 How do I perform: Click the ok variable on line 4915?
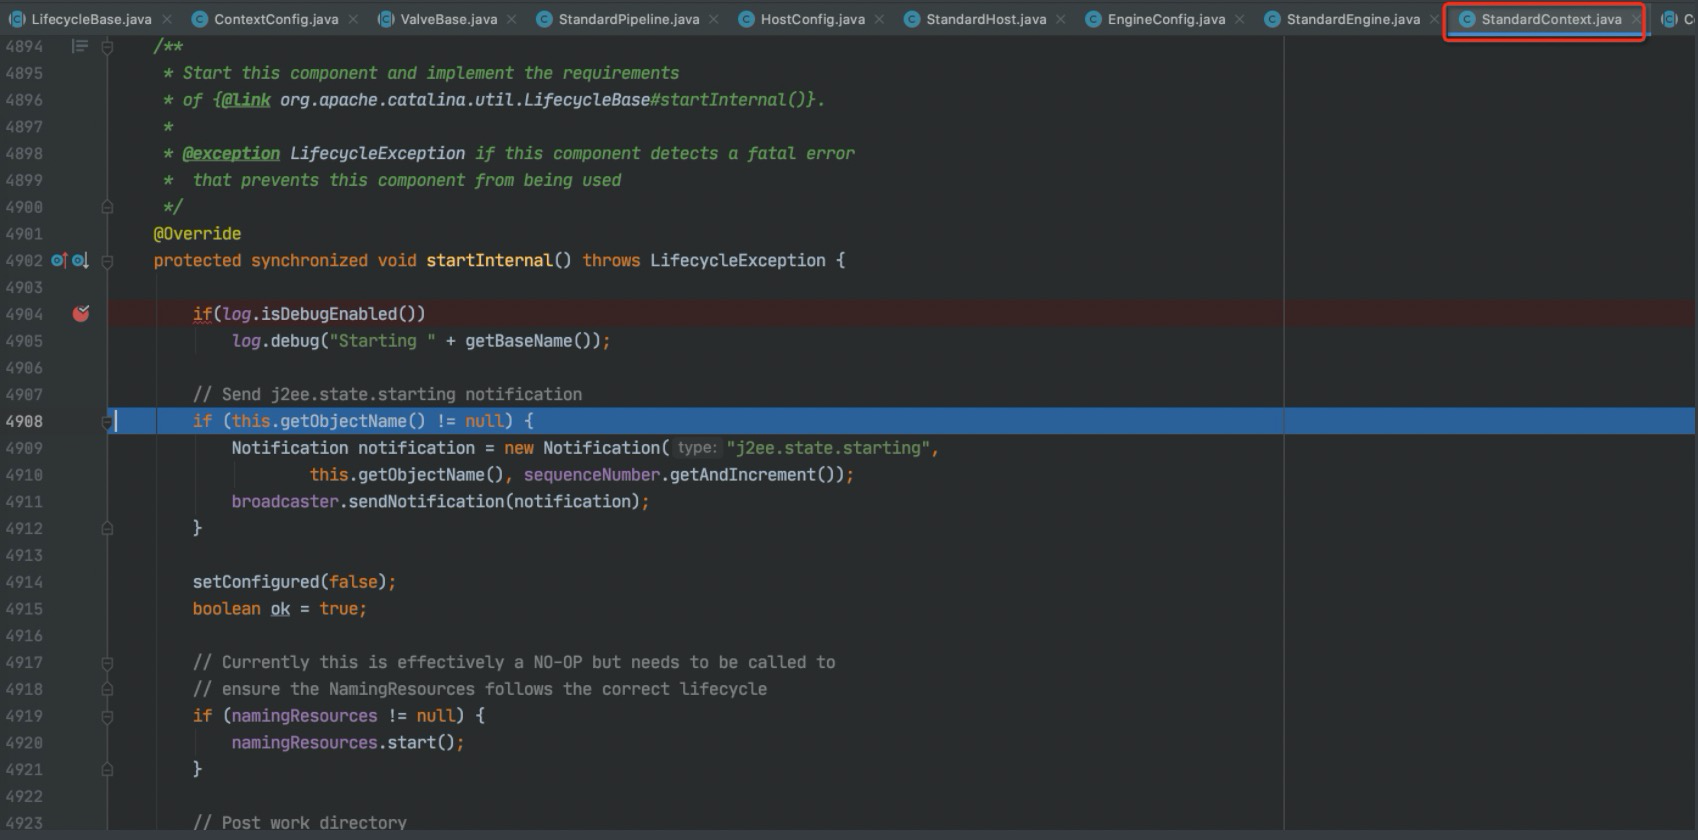pos(280,609)
